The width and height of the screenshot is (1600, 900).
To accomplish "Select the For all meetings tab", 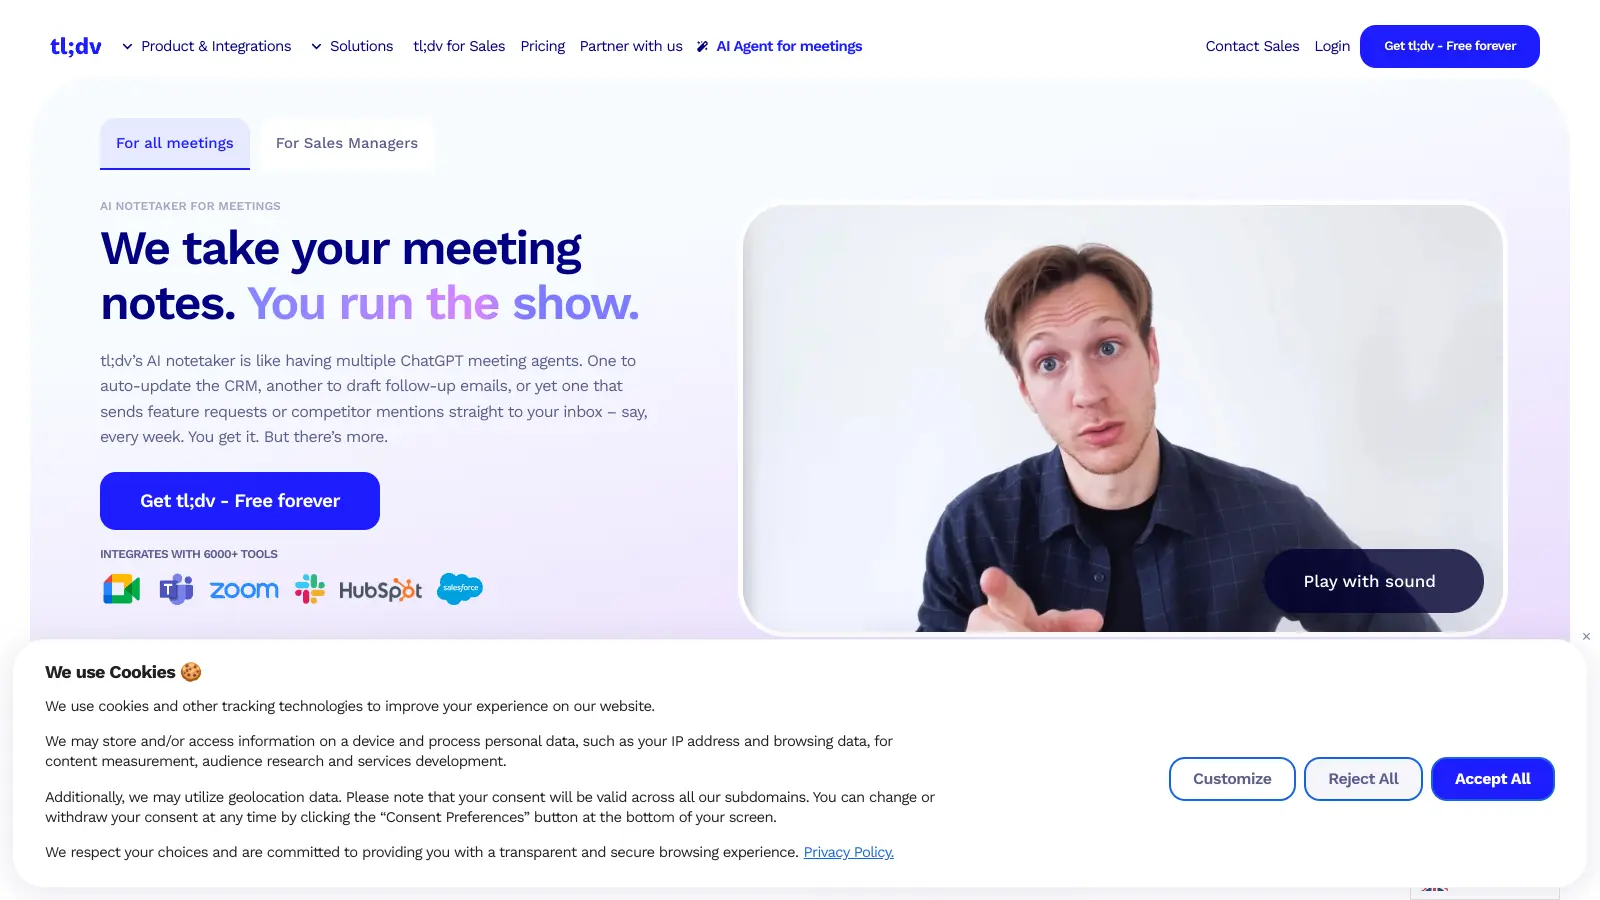I will pos(175,143).
